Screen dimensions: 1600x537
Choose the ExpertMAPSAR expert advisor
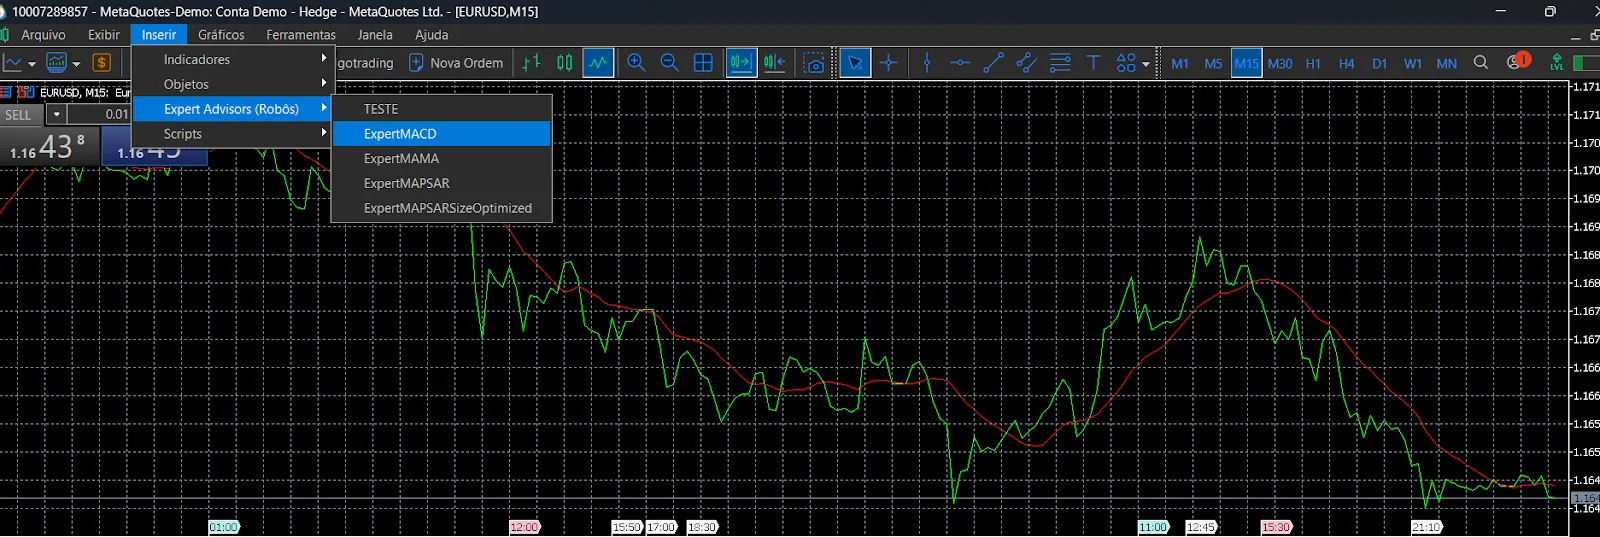[x=442, y=183]
